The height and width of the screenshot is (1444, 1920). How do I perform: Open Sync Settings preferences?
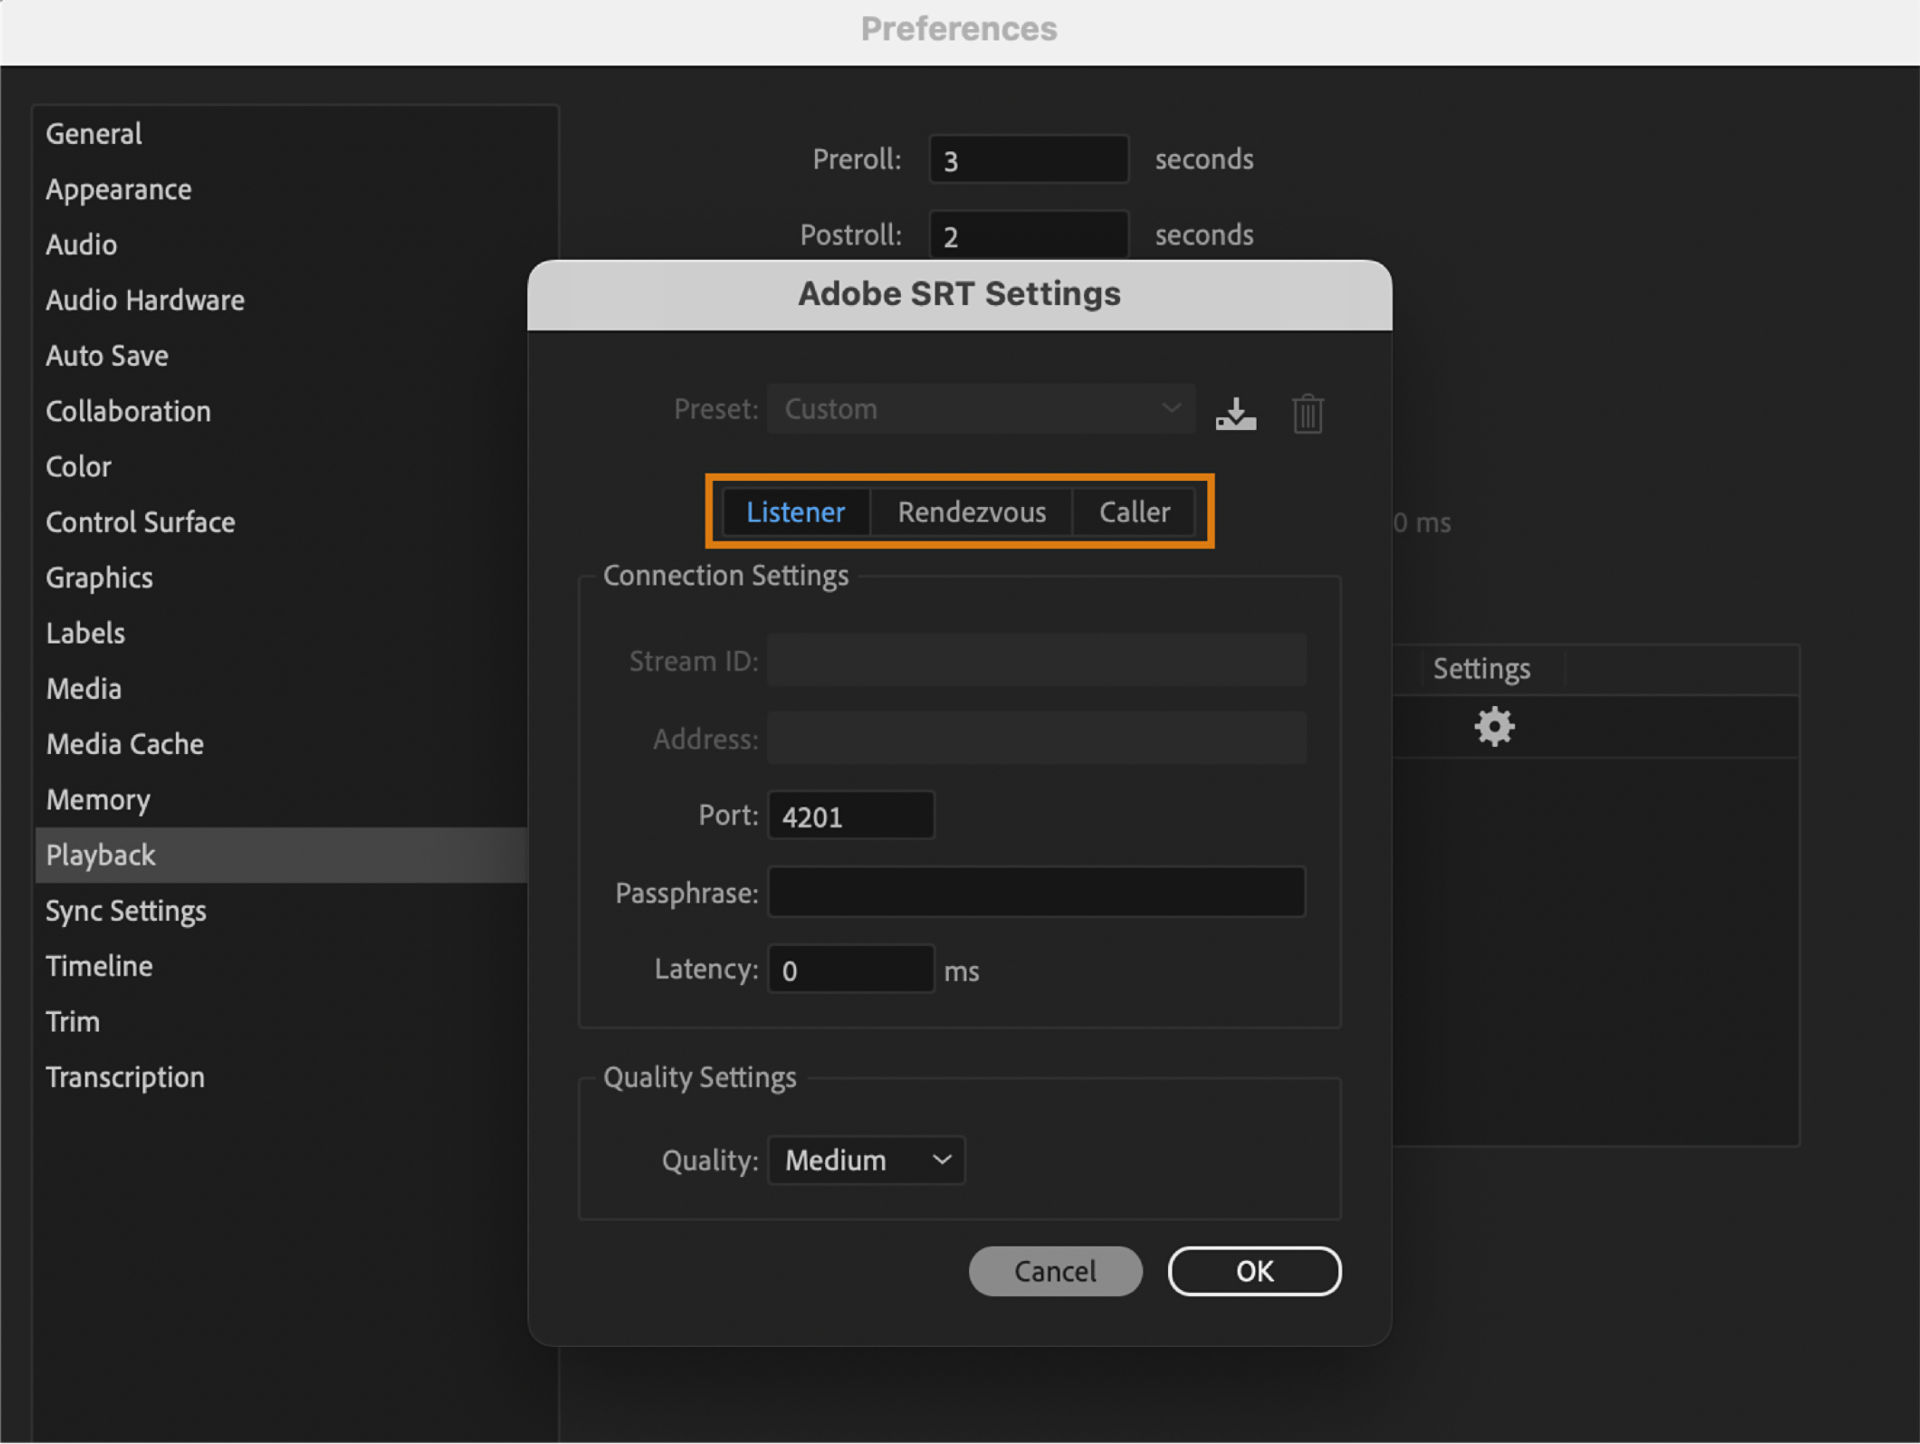tap(126, 911)
